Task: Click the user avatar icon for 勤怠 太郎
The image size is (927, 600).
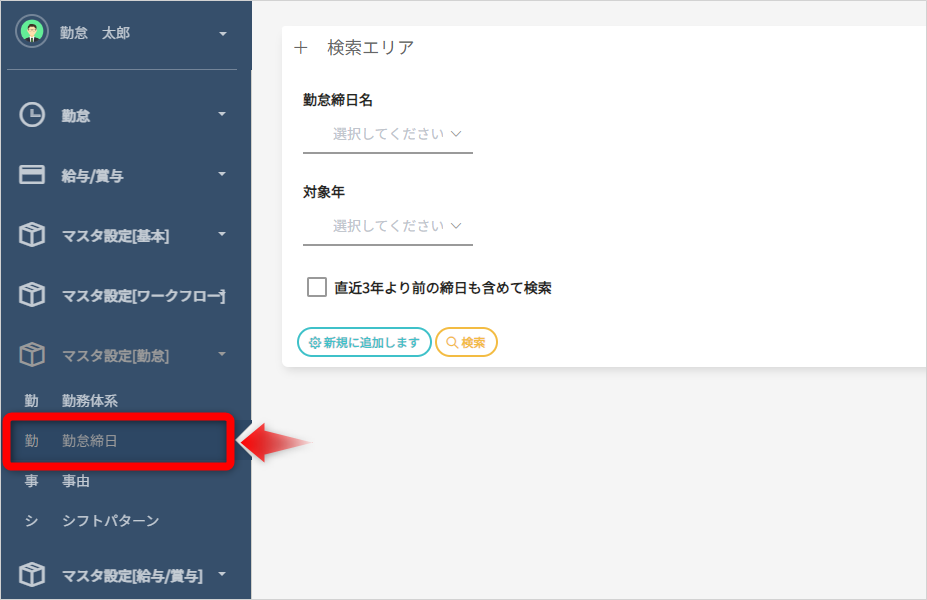Action: (x=32, y=32)
